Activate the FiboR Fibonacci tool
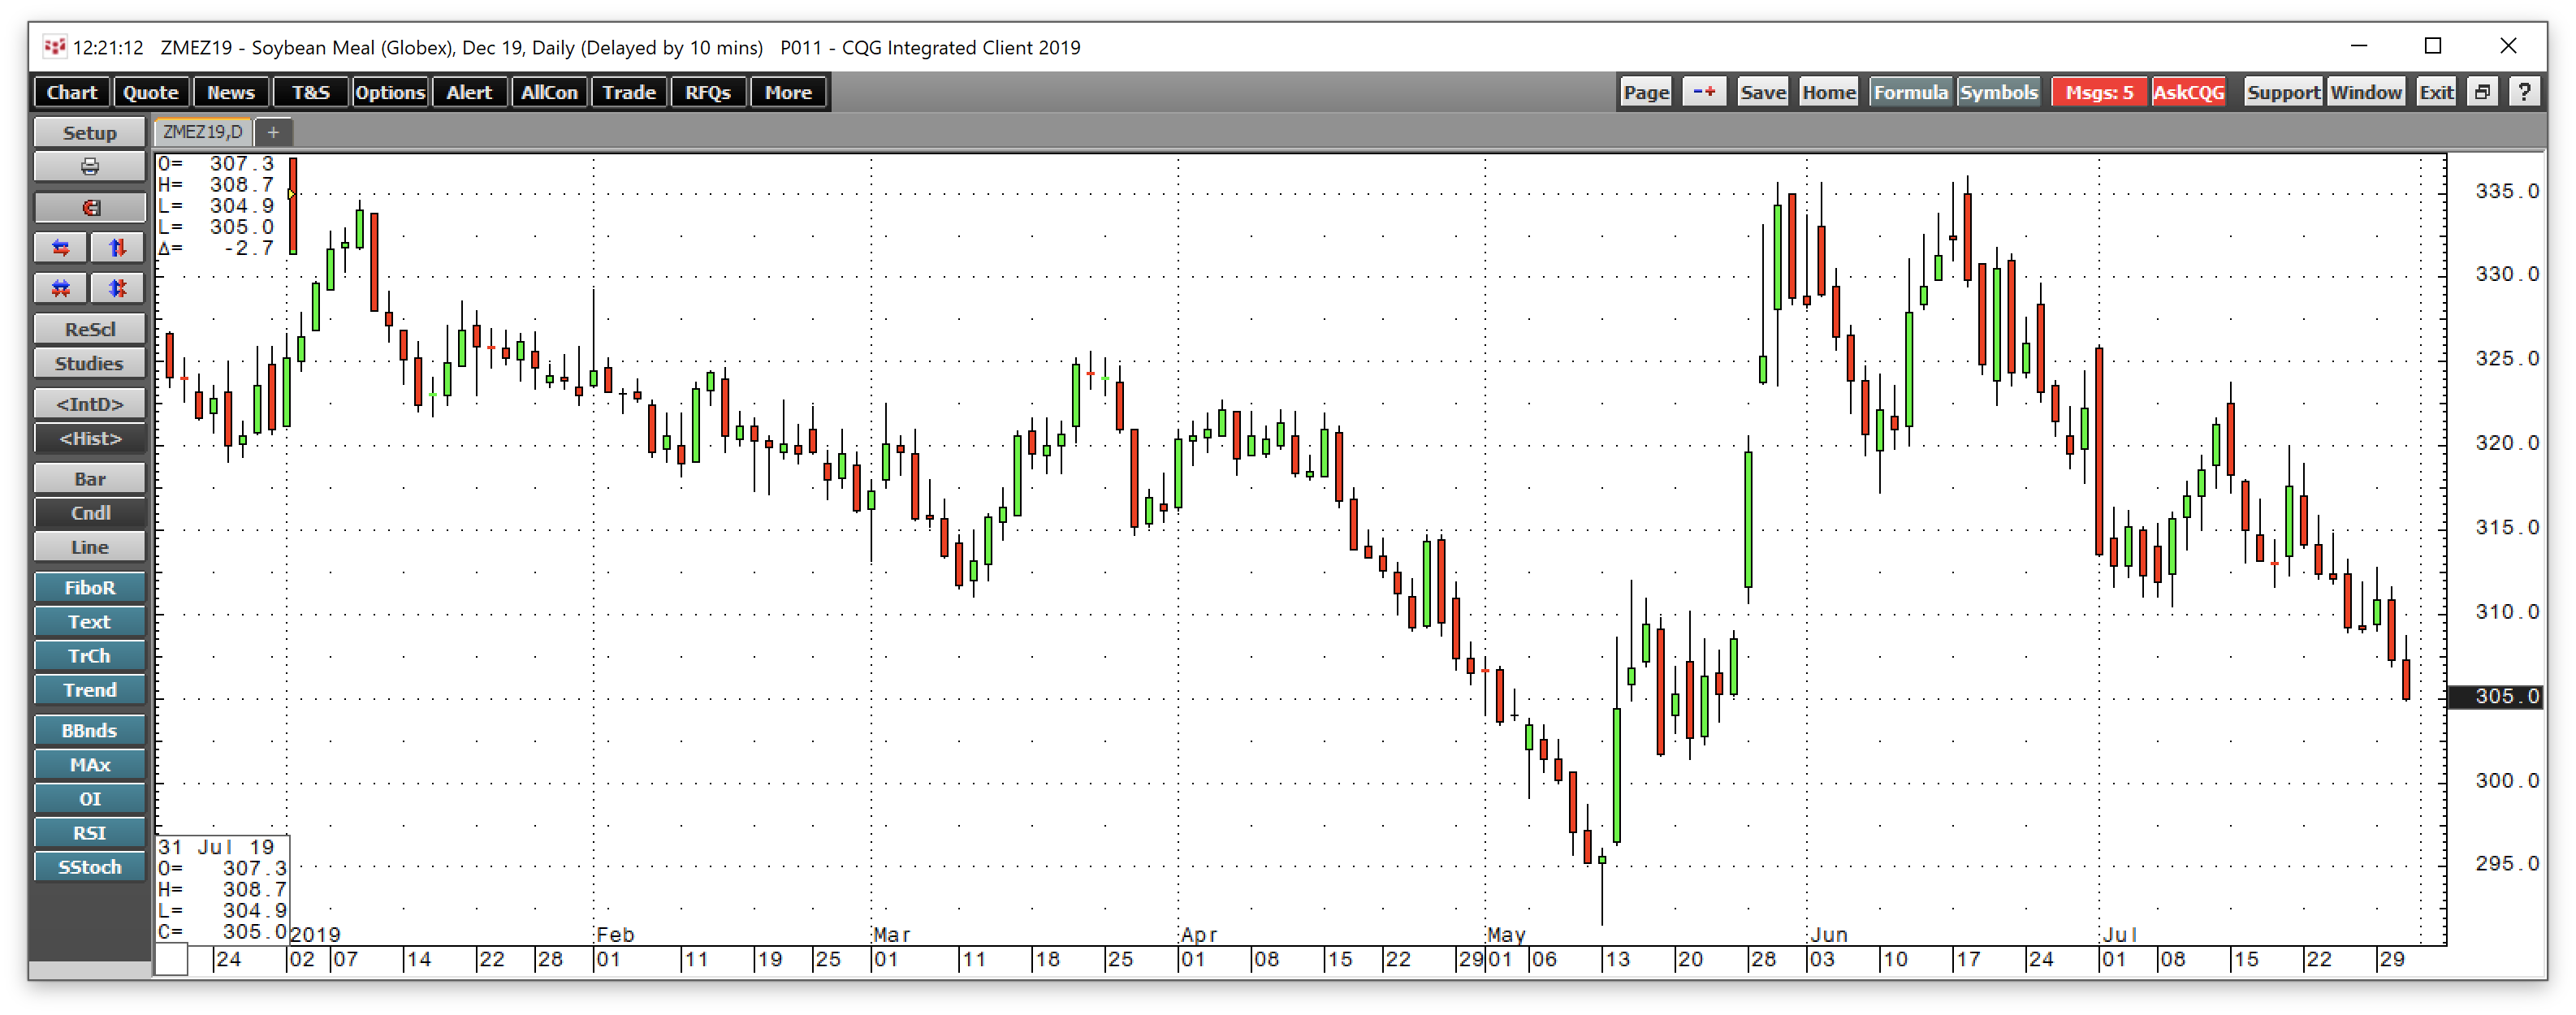2576x1015 pixels. [x=90, y=588]
